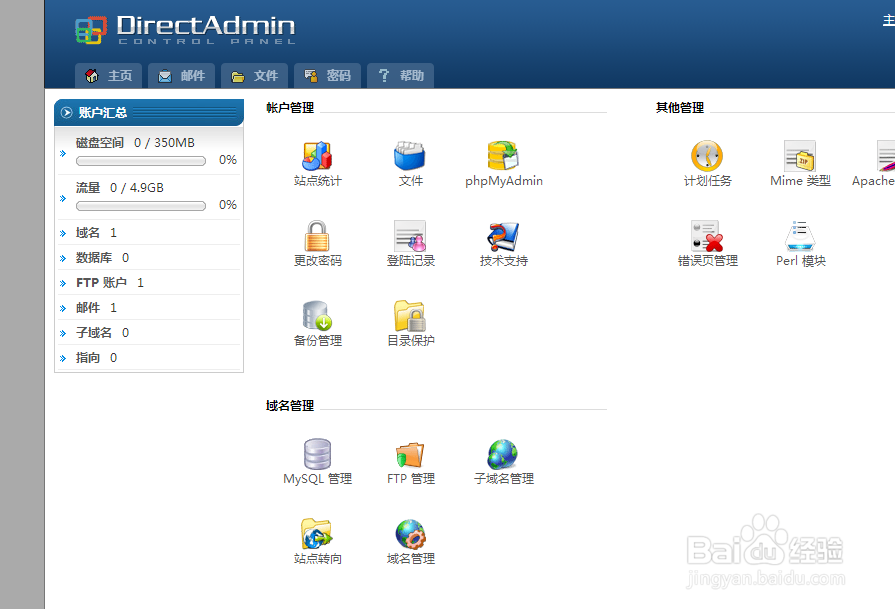The height and width of the screenshot is (609, 895).
Task: Open Perl 模块 icon
Action: (800, 236)
